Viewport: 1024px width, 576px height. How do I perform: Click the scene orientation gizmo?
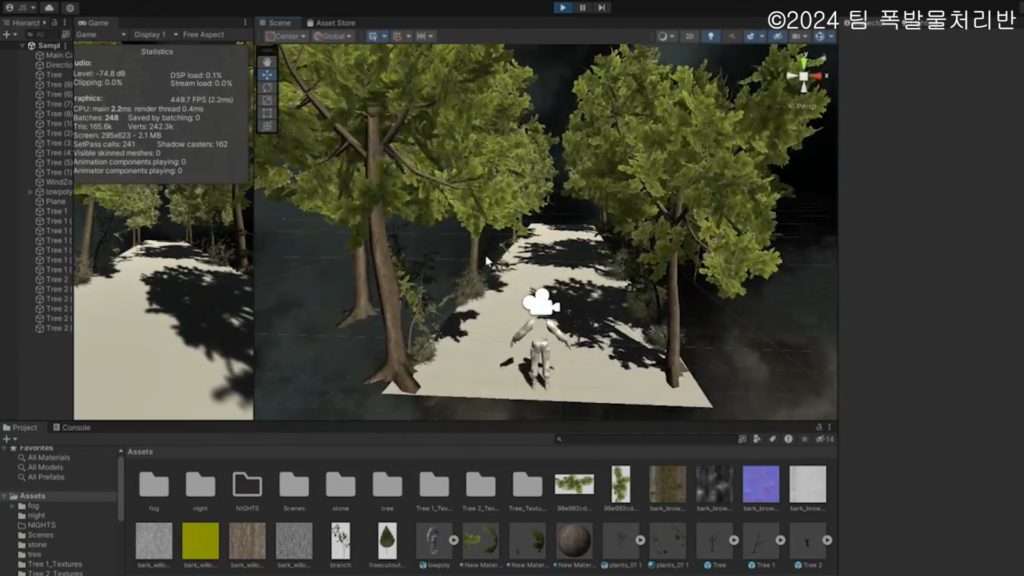[805, 76]
